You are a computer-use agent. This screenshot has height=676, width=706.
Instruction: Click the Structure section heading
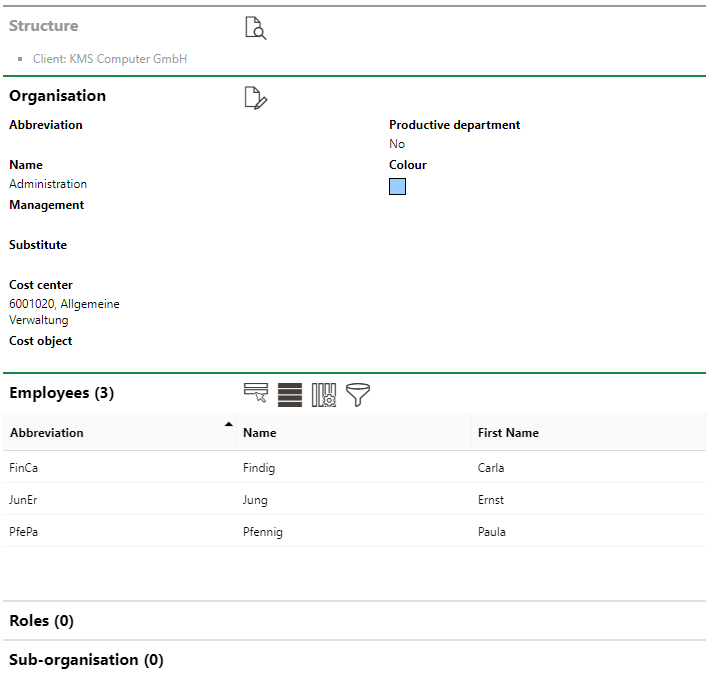pos(43,26)
